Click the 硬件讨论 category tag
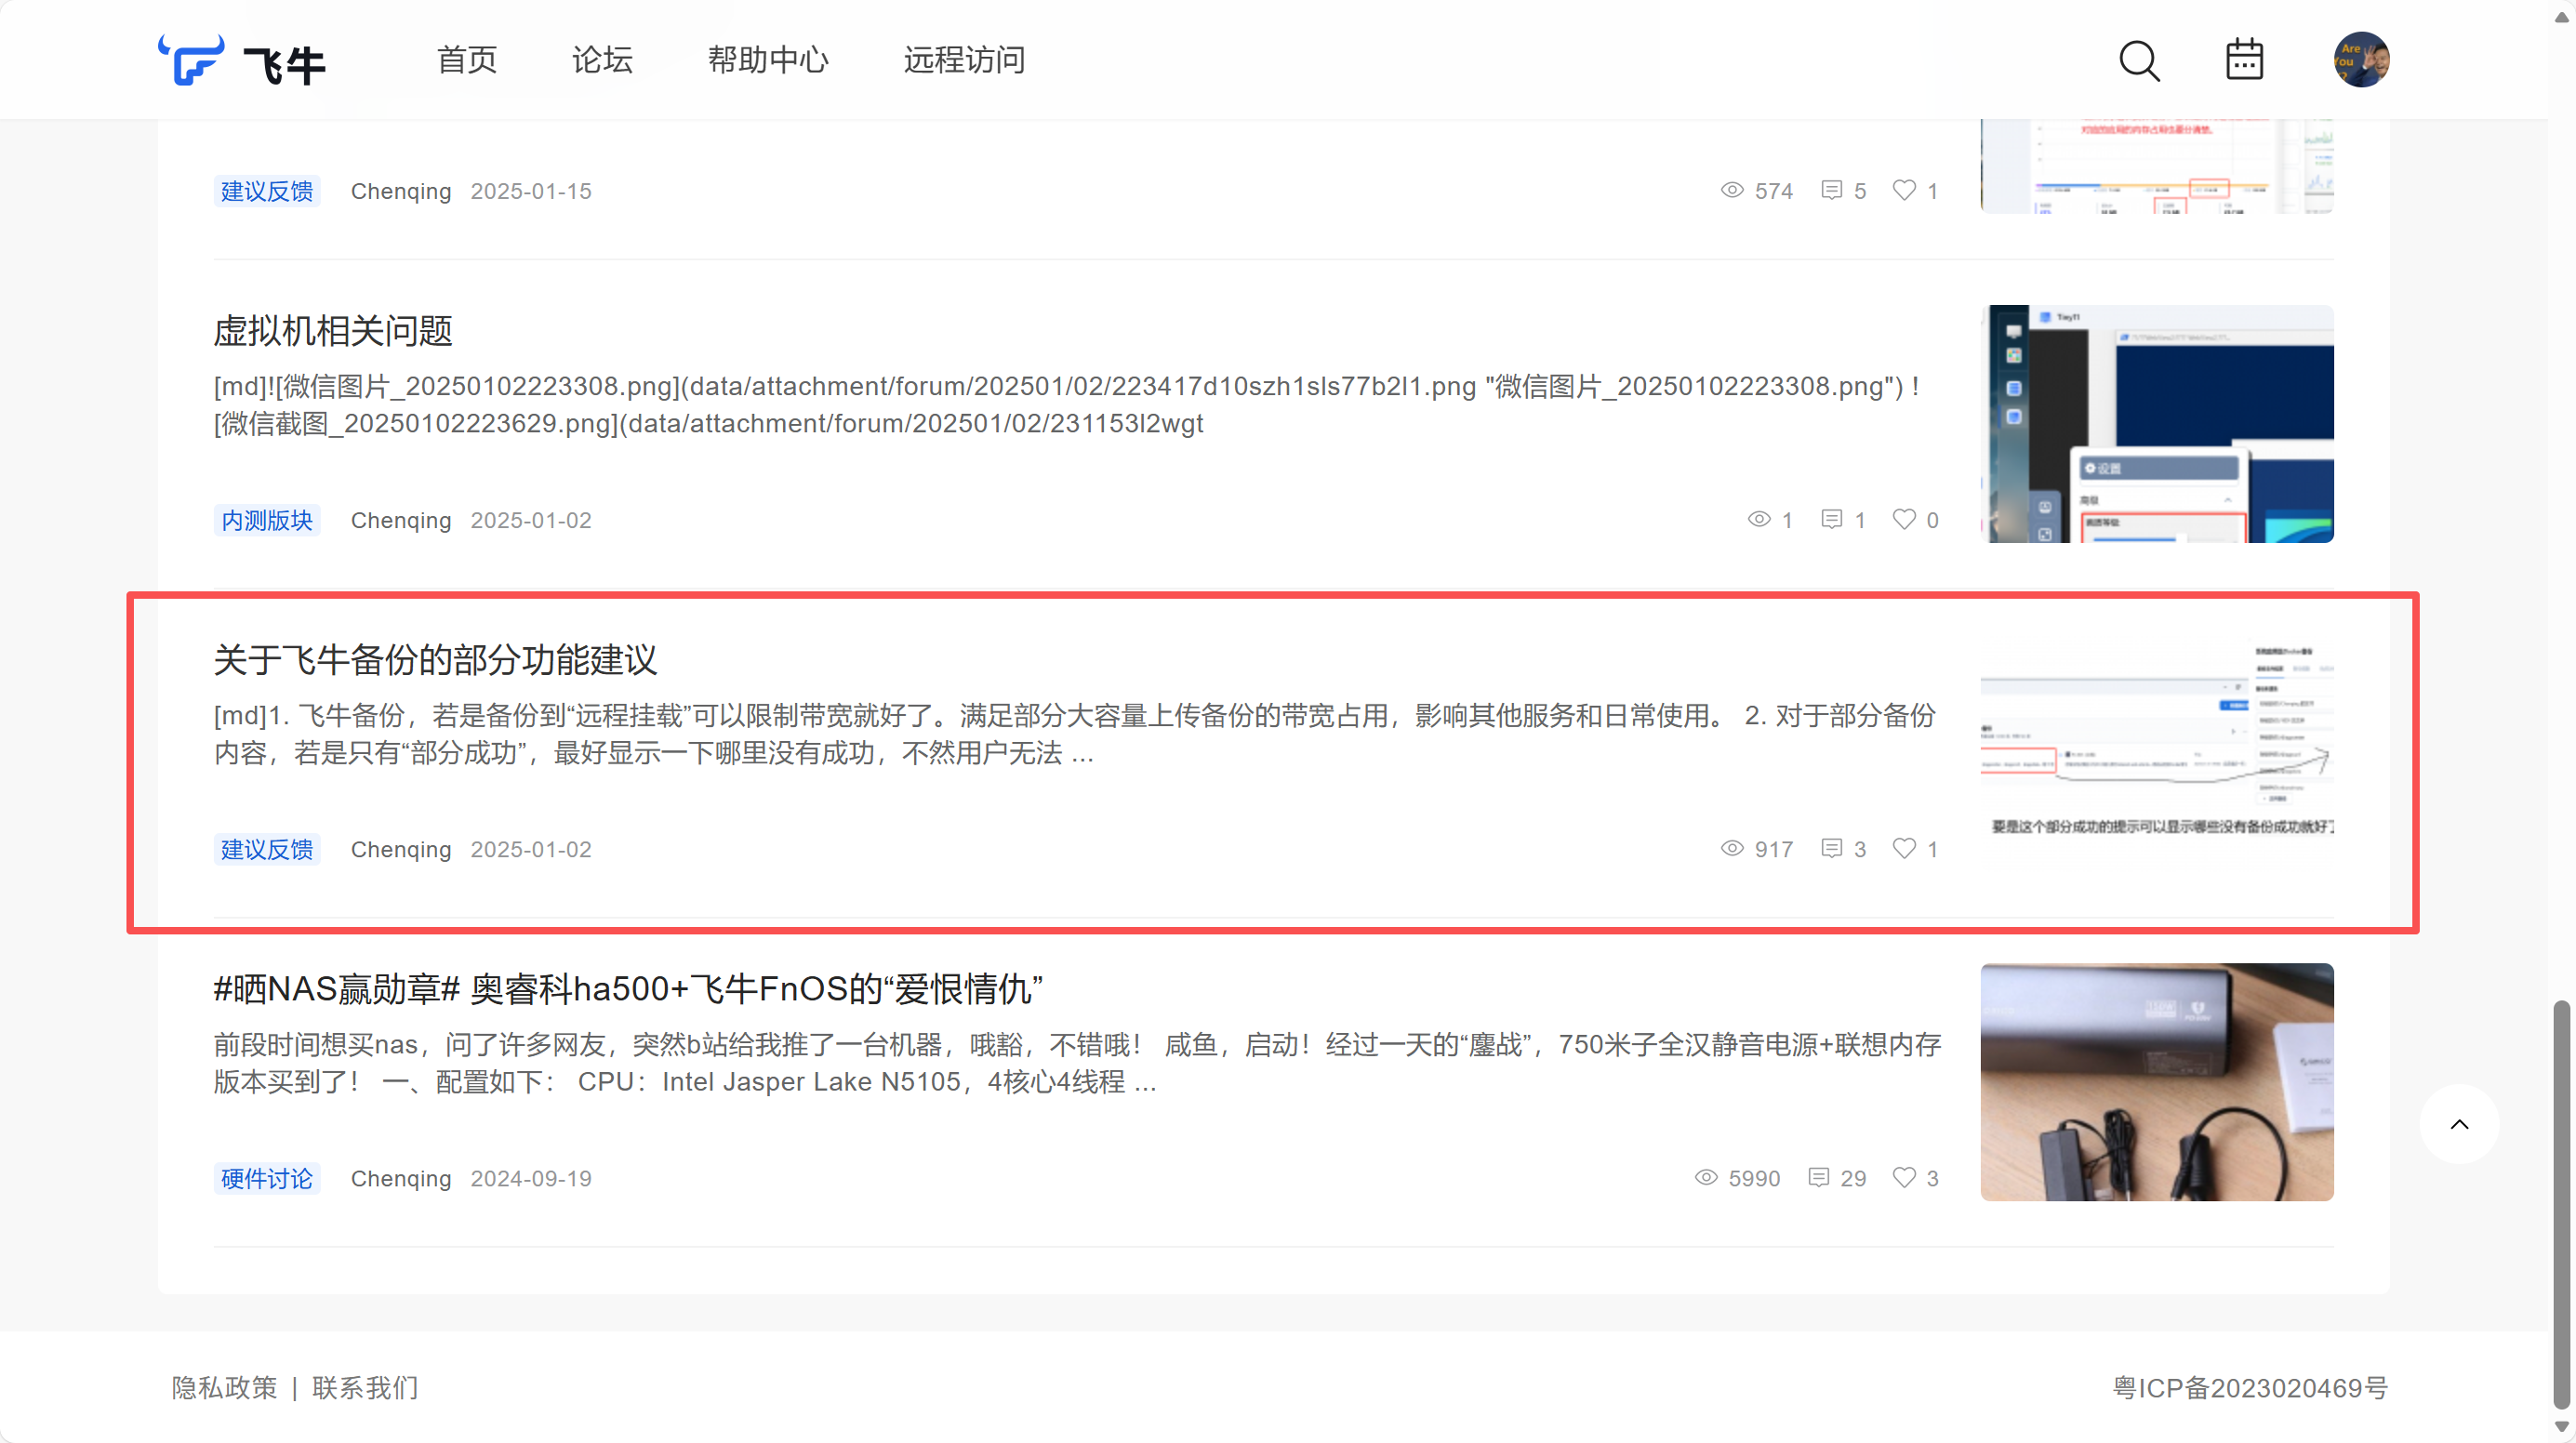 click(x=266, y=1178)
